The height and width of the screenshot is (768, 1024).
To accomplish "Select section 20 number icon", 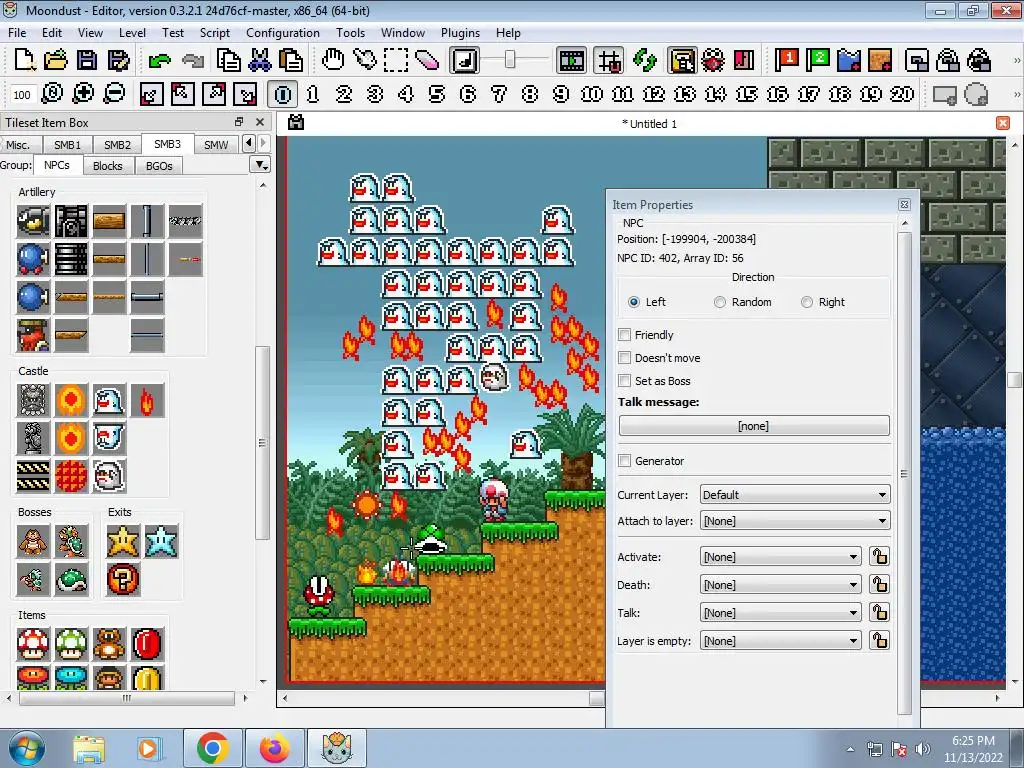I will coord(902,95).
